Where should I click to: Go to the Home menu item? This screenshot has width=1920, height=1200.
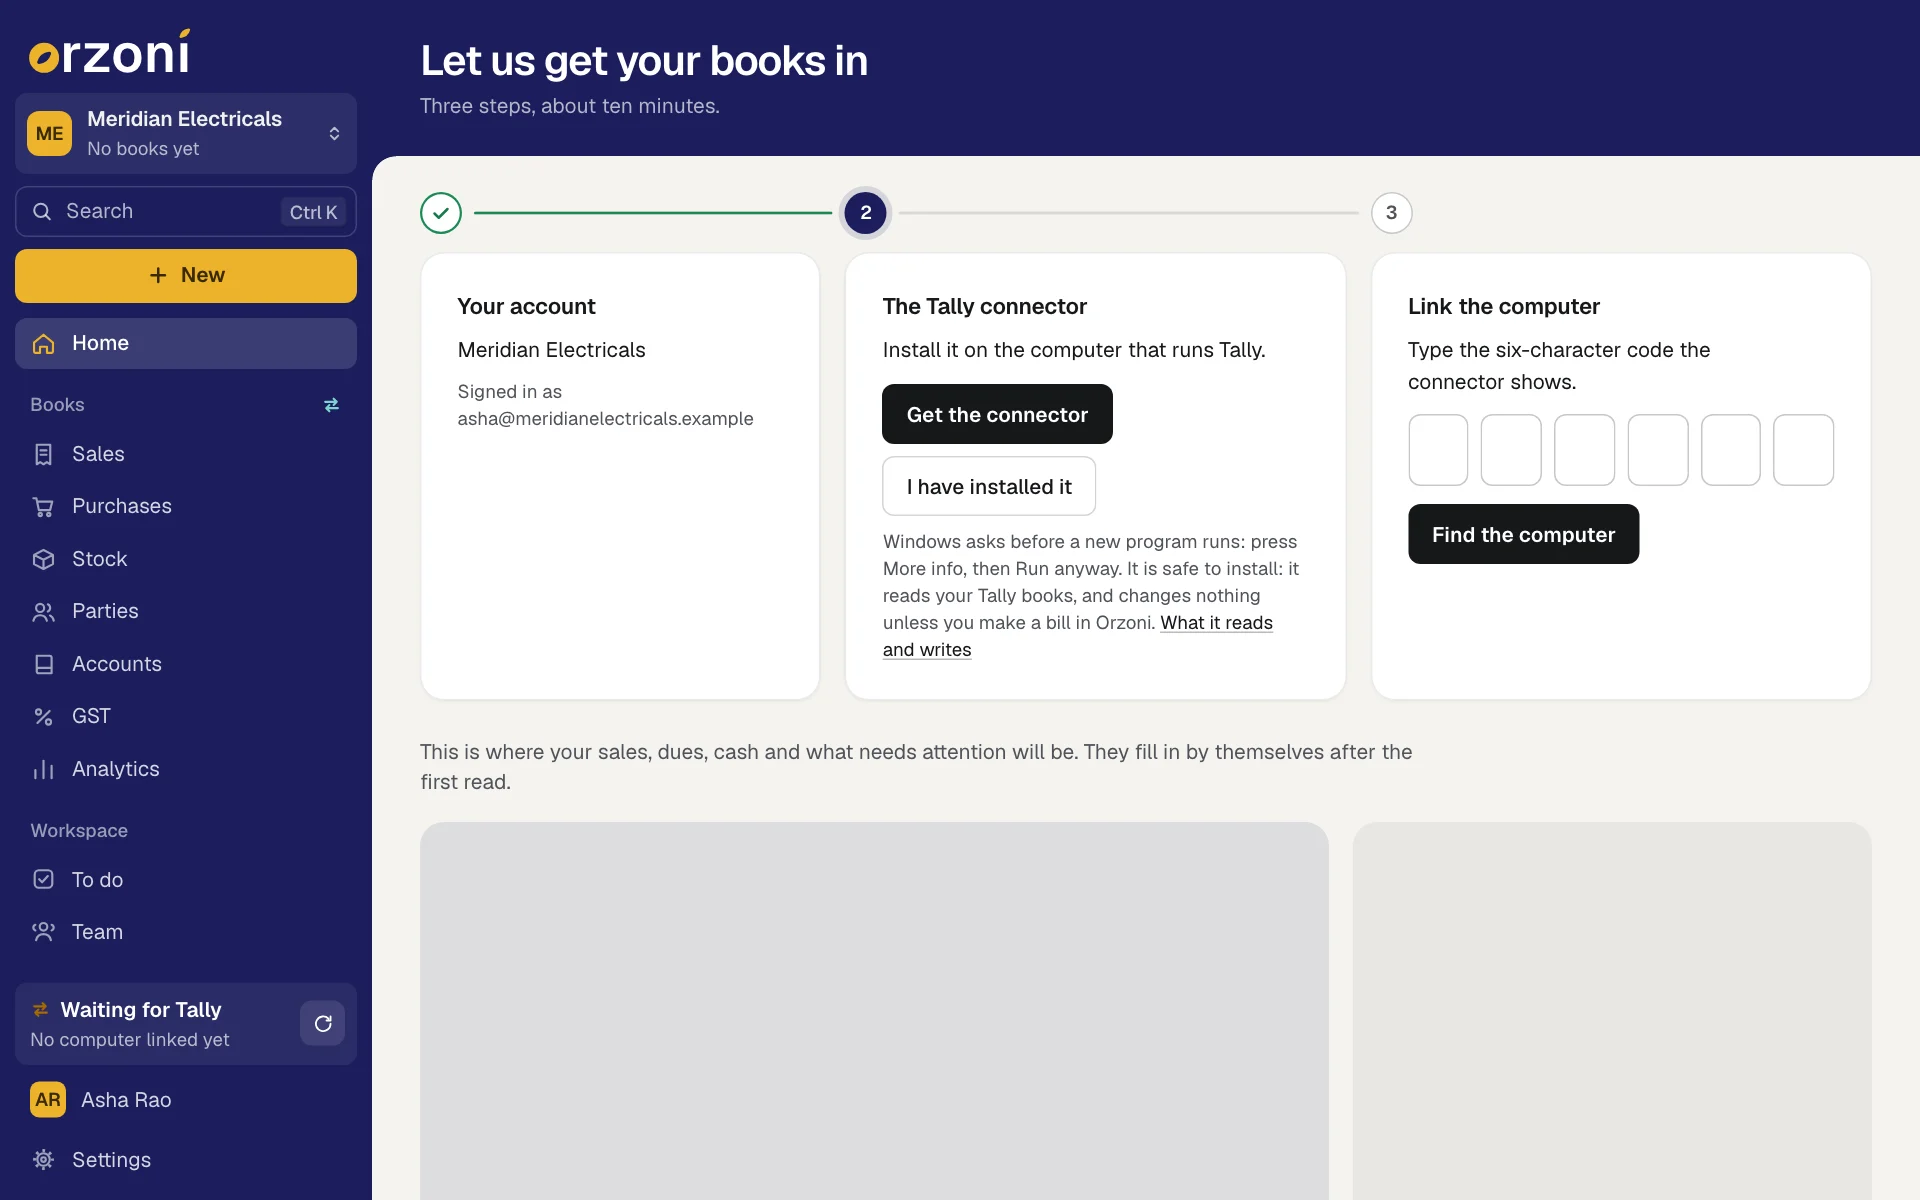click(x=186, y=343)
